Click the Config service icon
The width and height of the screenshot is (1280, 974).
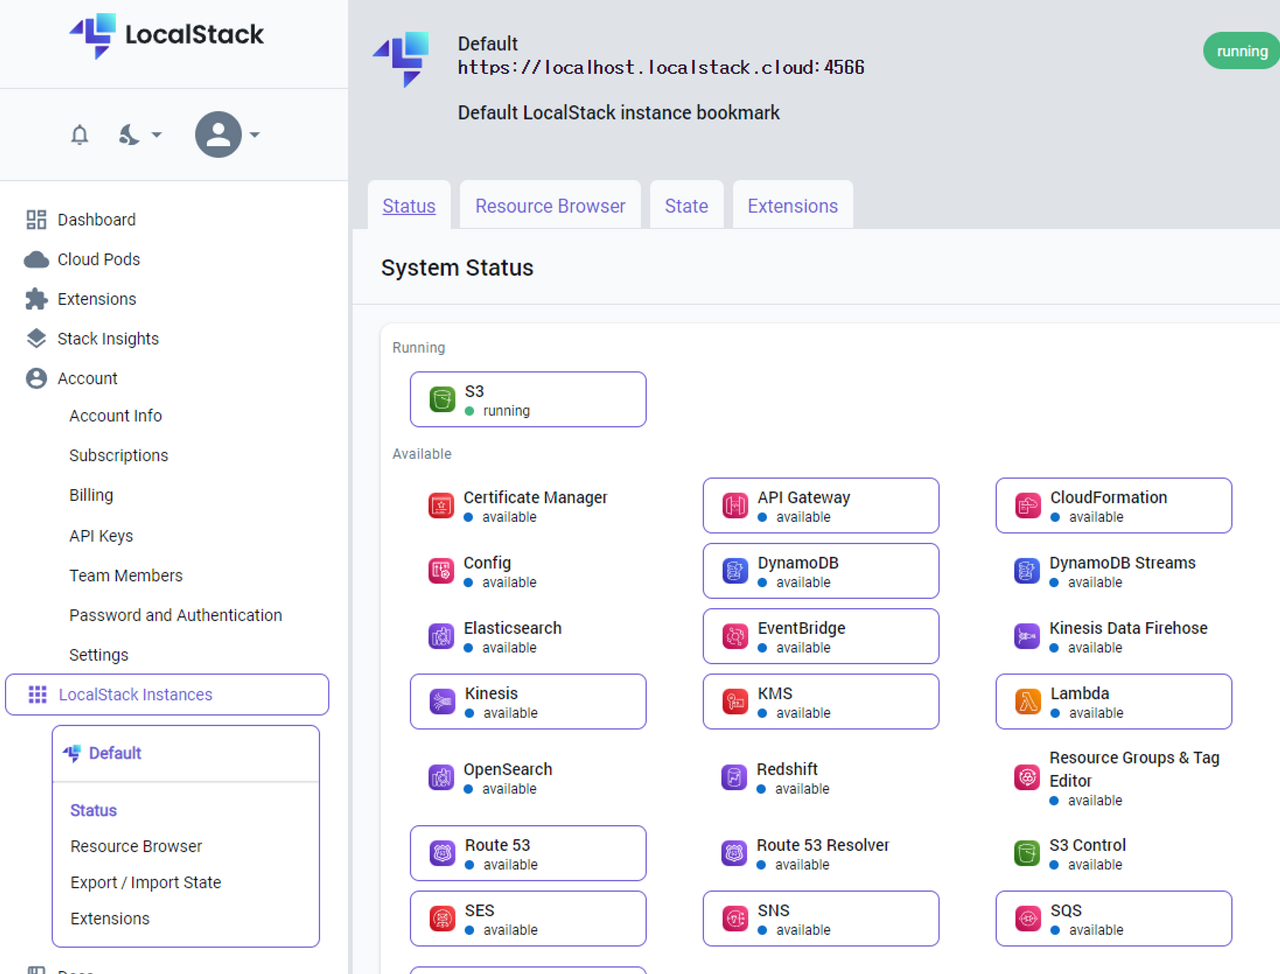coord(441,571)
